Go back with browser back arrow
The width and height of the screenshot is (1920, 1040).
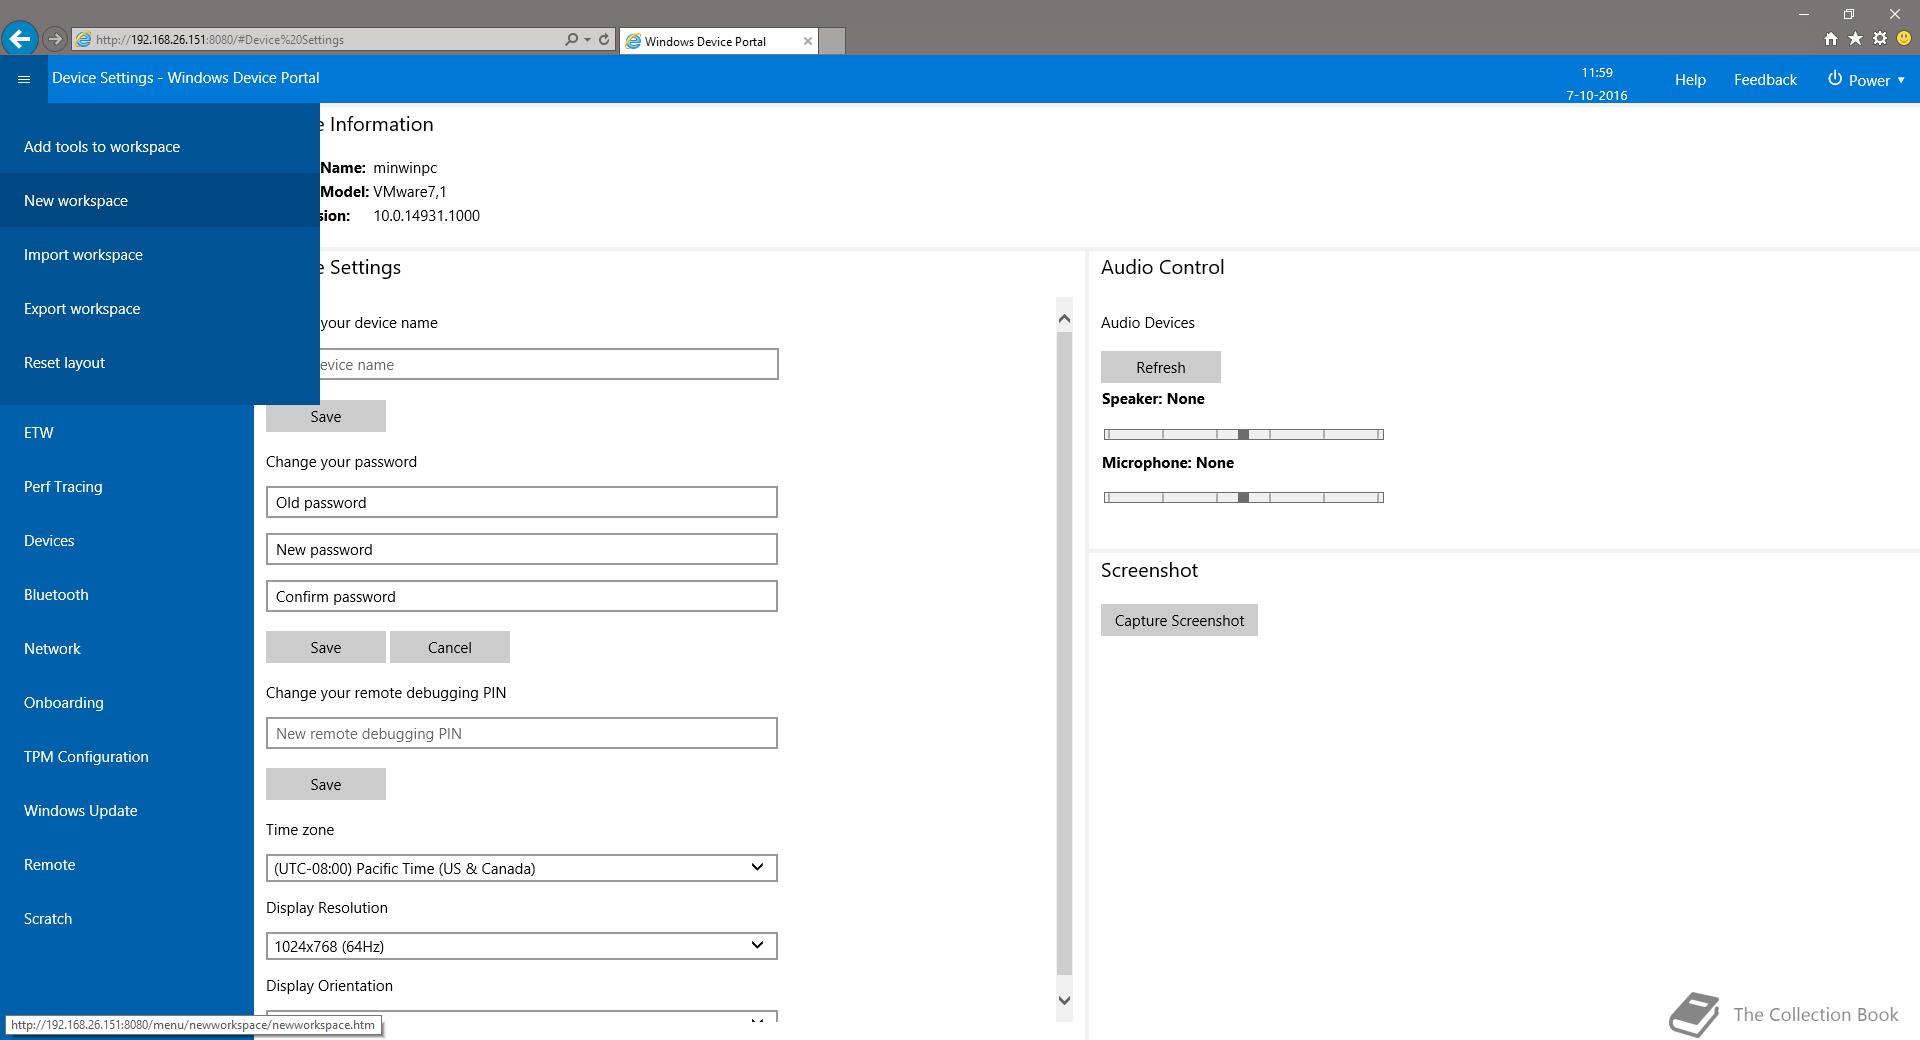20,39
